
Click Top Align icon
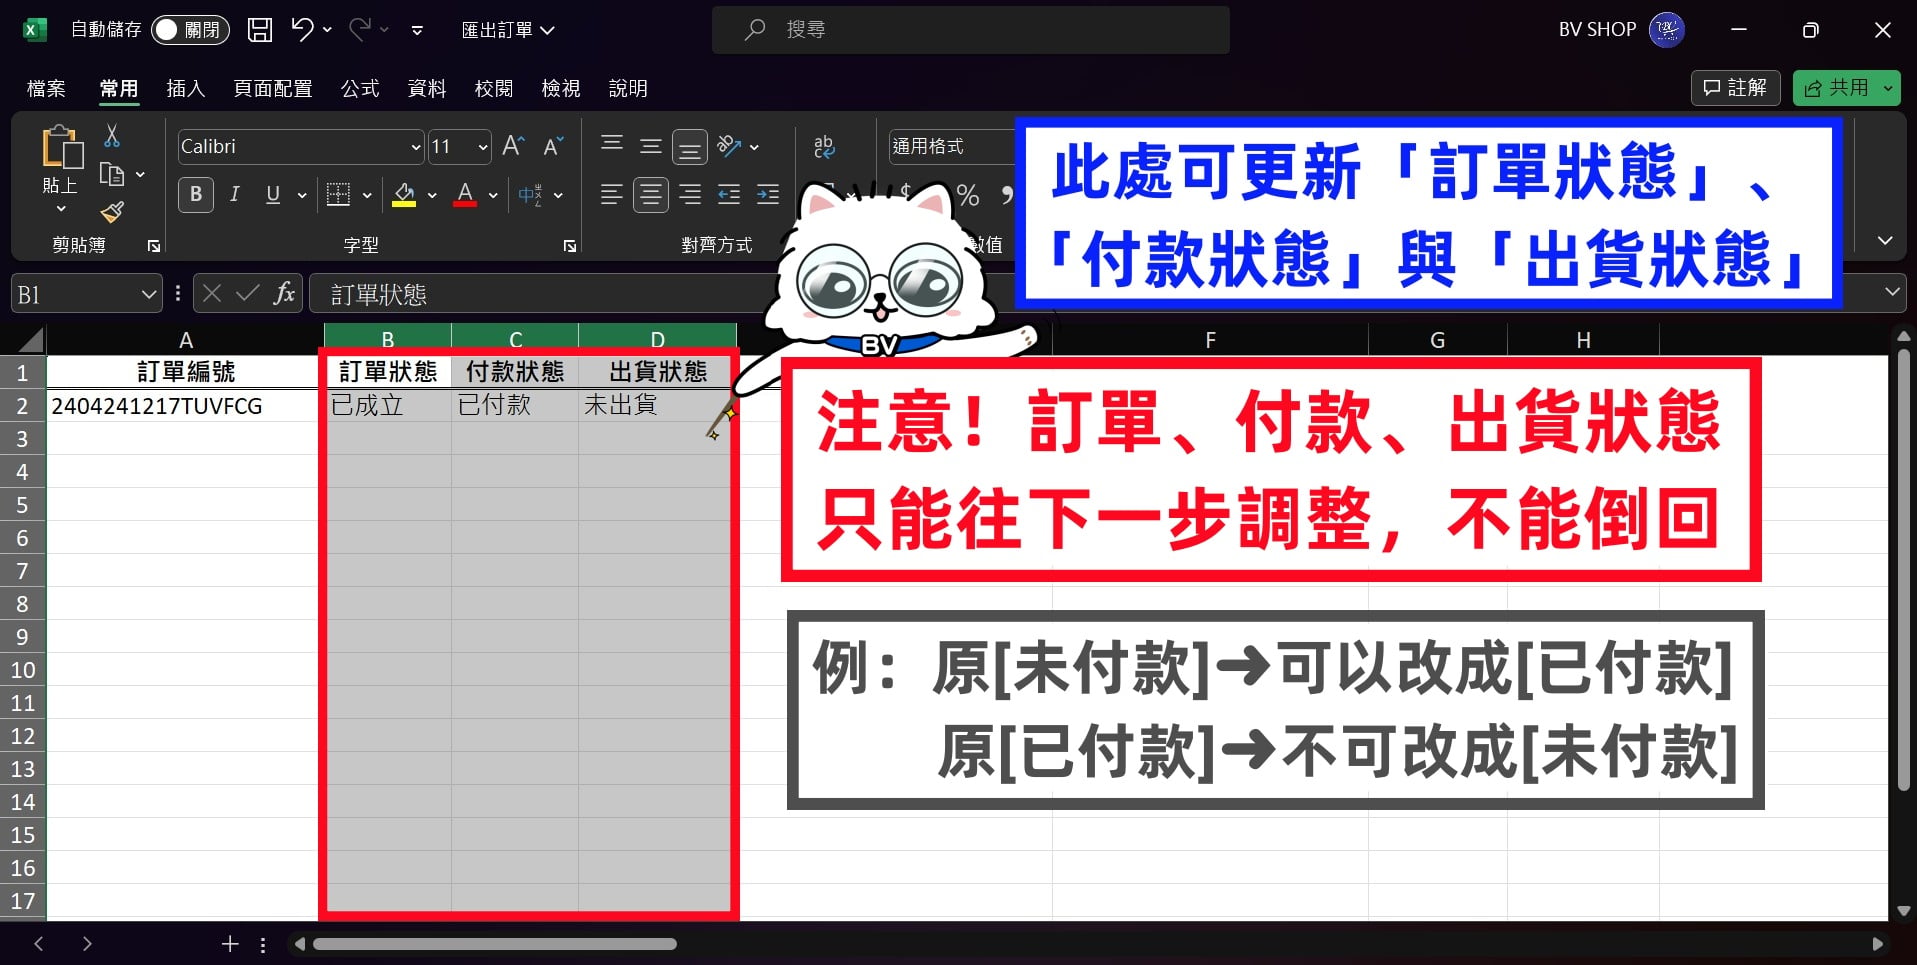pyautogui.click(x=612, y=146)
